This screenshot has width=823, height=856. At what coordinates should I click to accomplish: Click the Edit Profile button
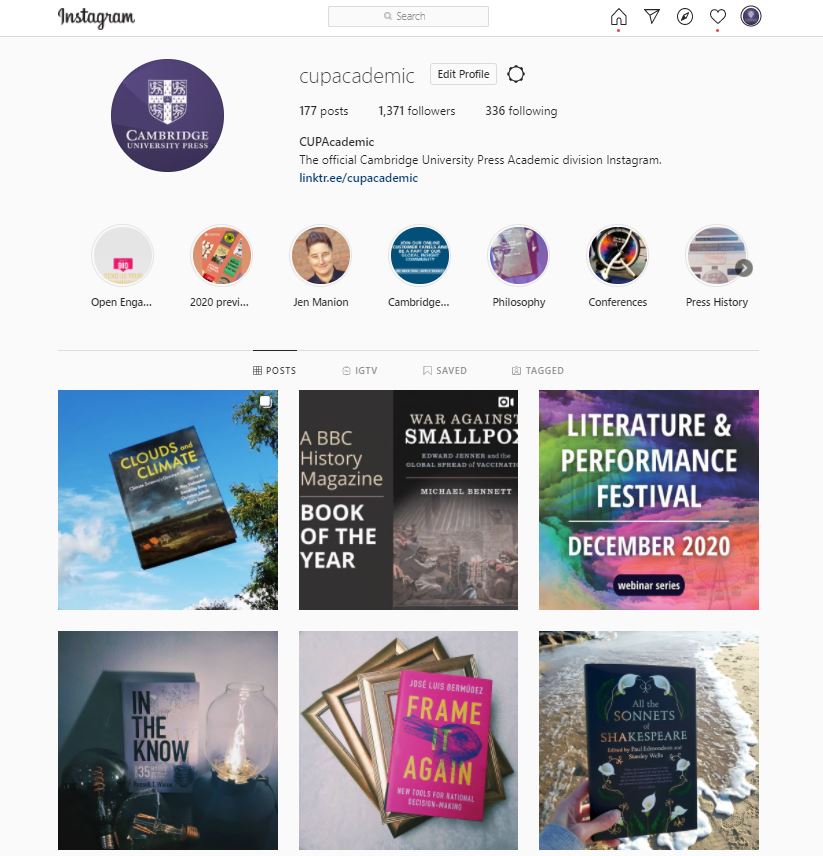(463, 74)
